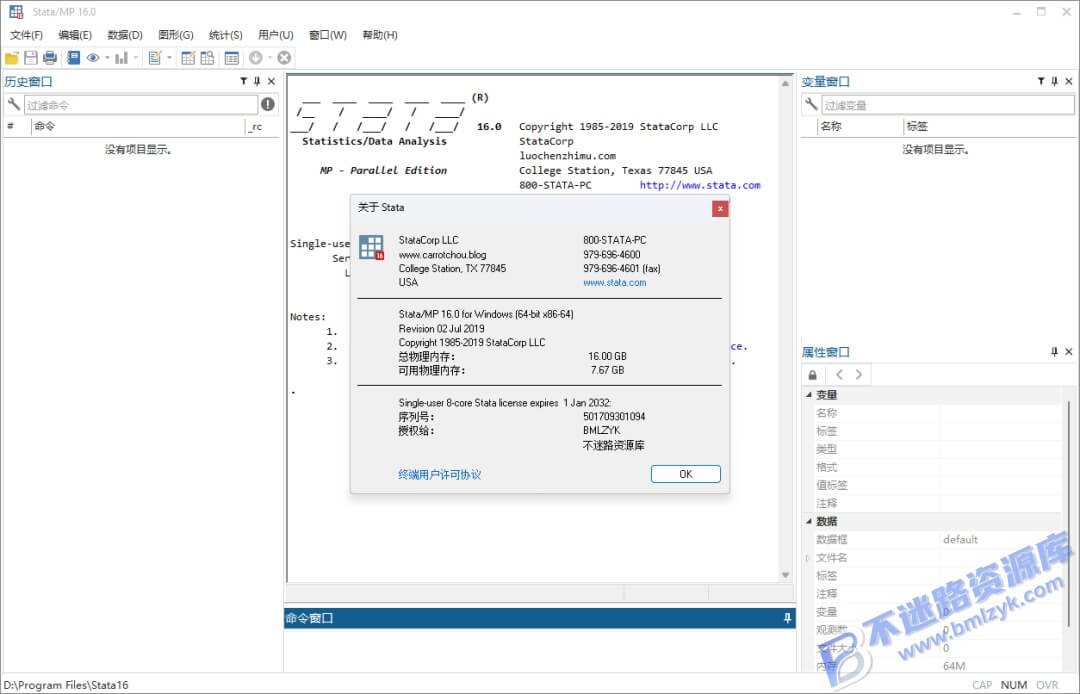1080x694 pixels.
Task: Open the Data Editor (Edit) icon
Action: pos(188,59)
